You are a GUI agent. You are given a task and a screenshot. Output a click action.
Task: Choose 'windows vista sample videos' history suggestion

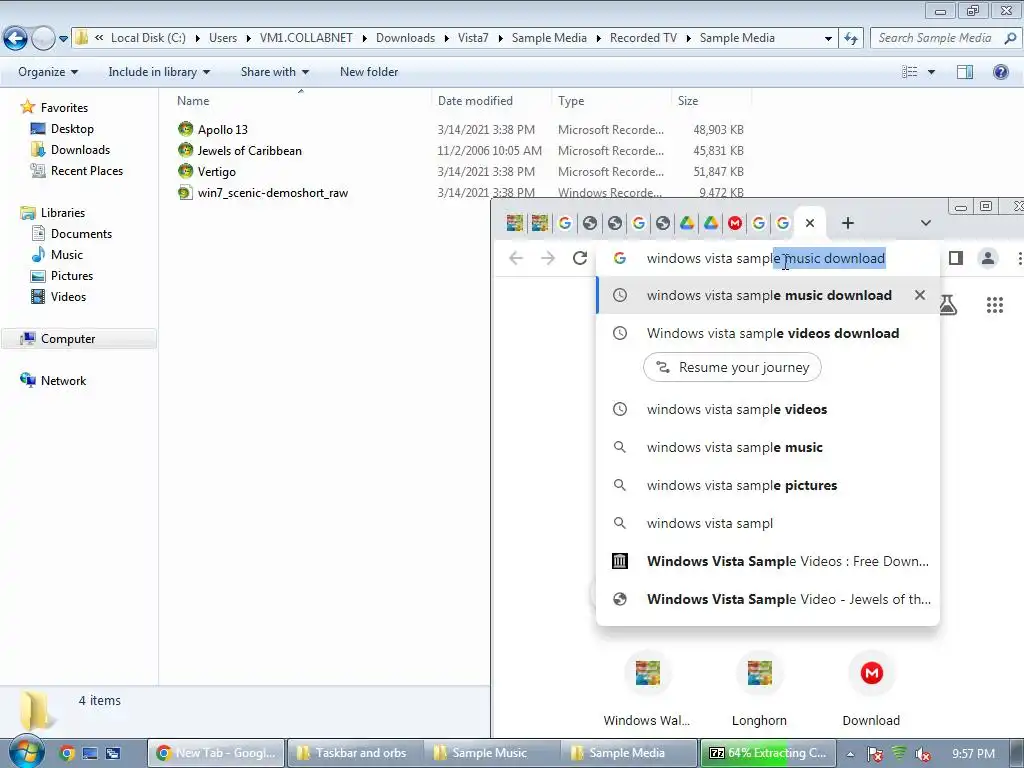tap(768, 409)
